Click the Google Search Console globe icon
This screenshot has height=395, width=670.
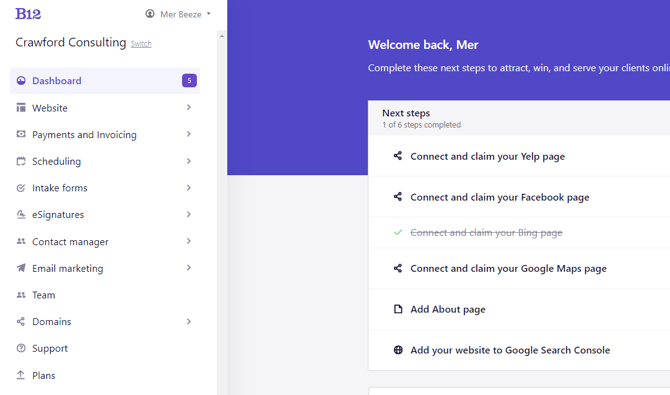pos(398,350)
